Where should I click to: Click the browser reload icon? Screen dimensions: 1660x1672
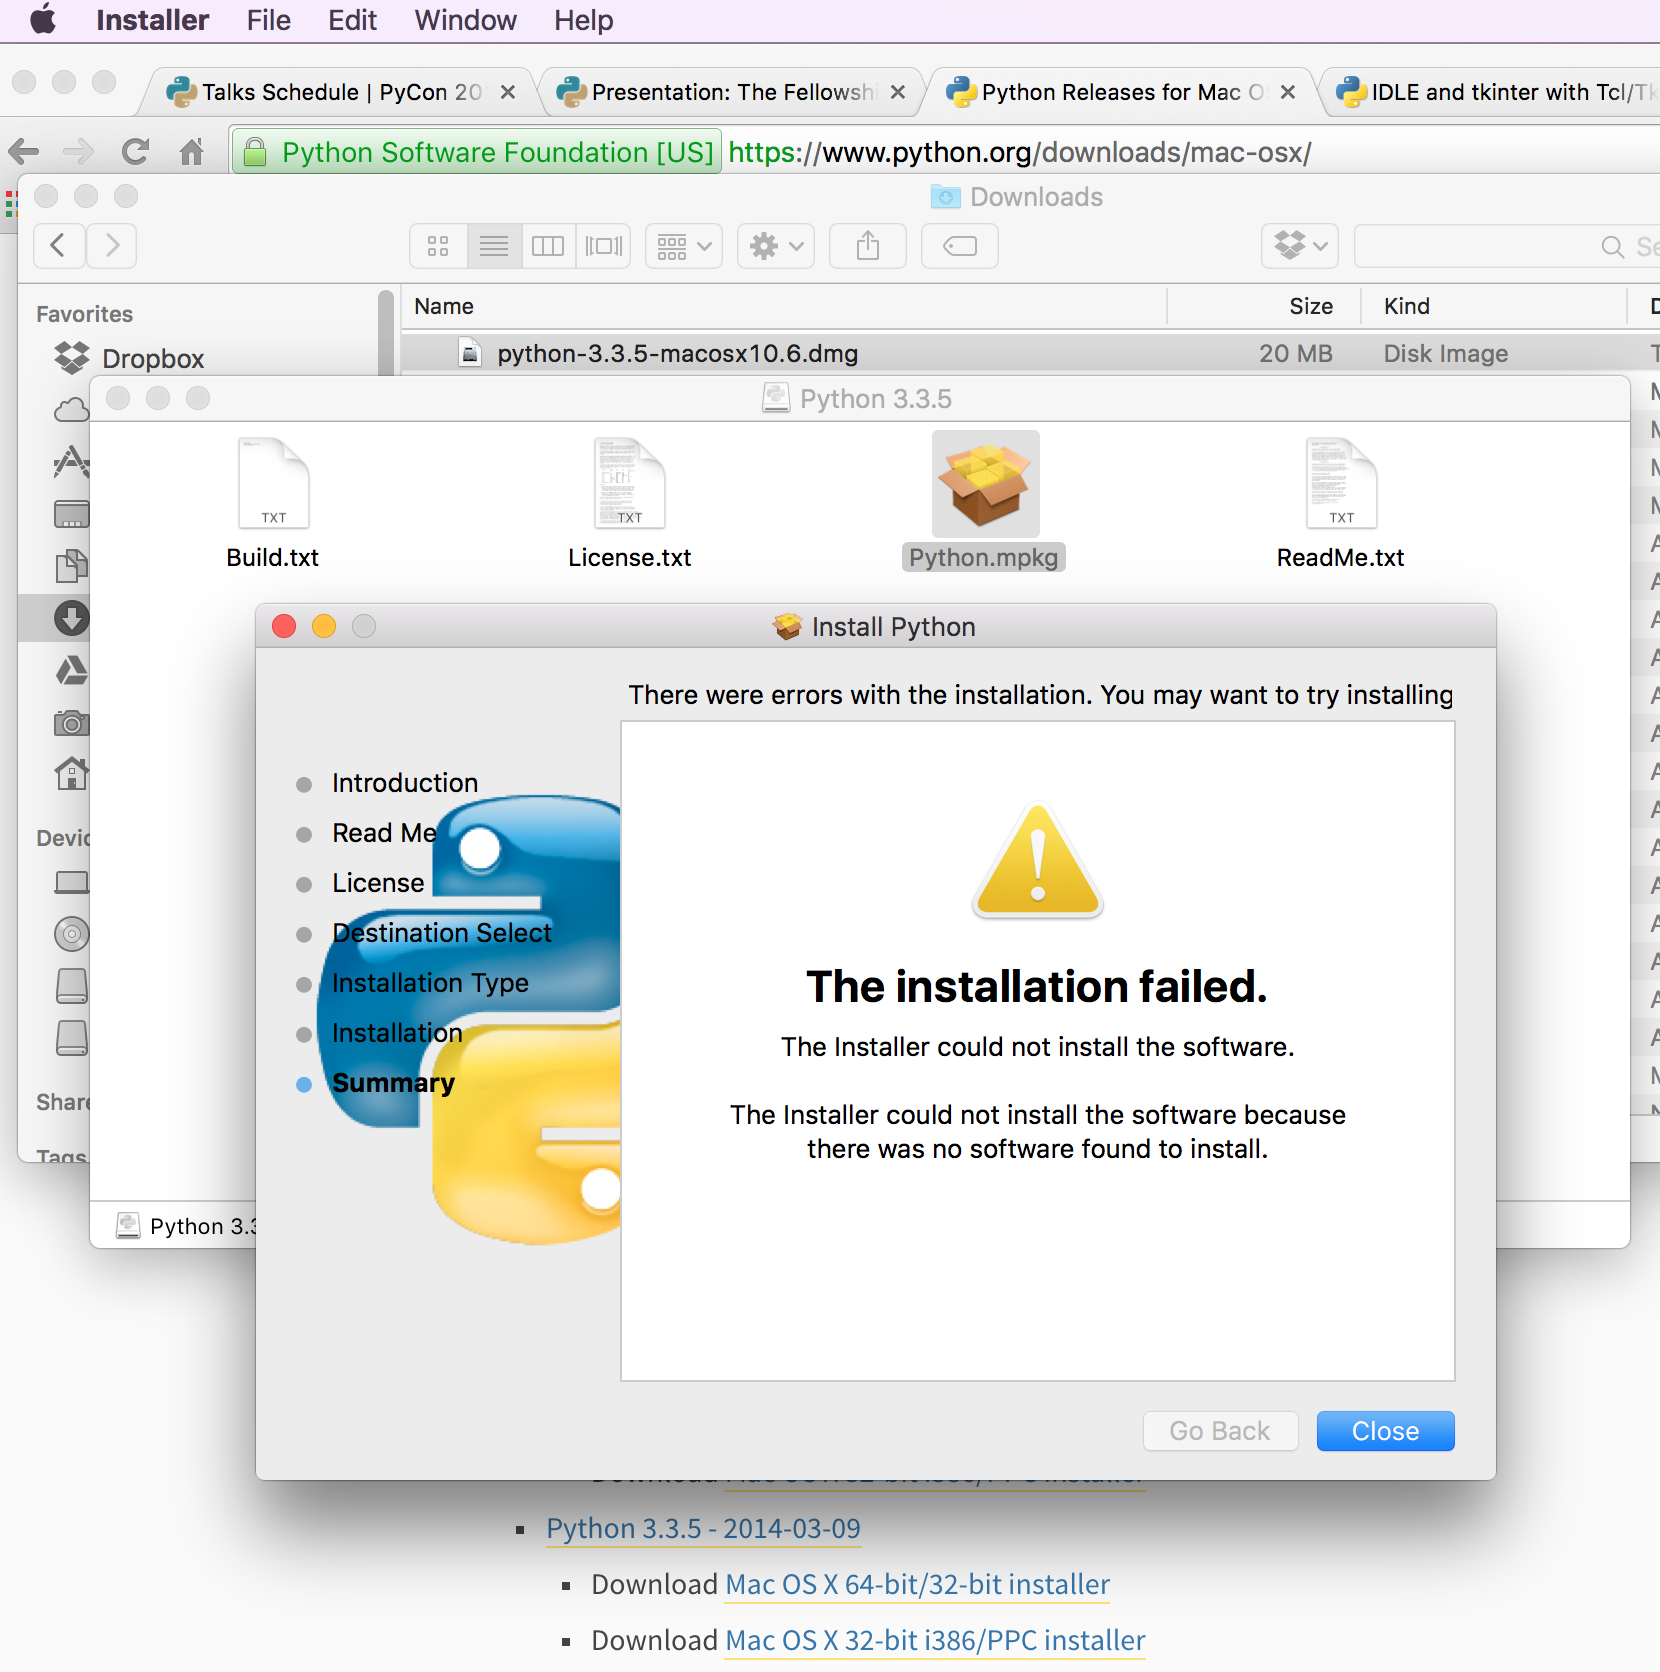pos(135,152)
